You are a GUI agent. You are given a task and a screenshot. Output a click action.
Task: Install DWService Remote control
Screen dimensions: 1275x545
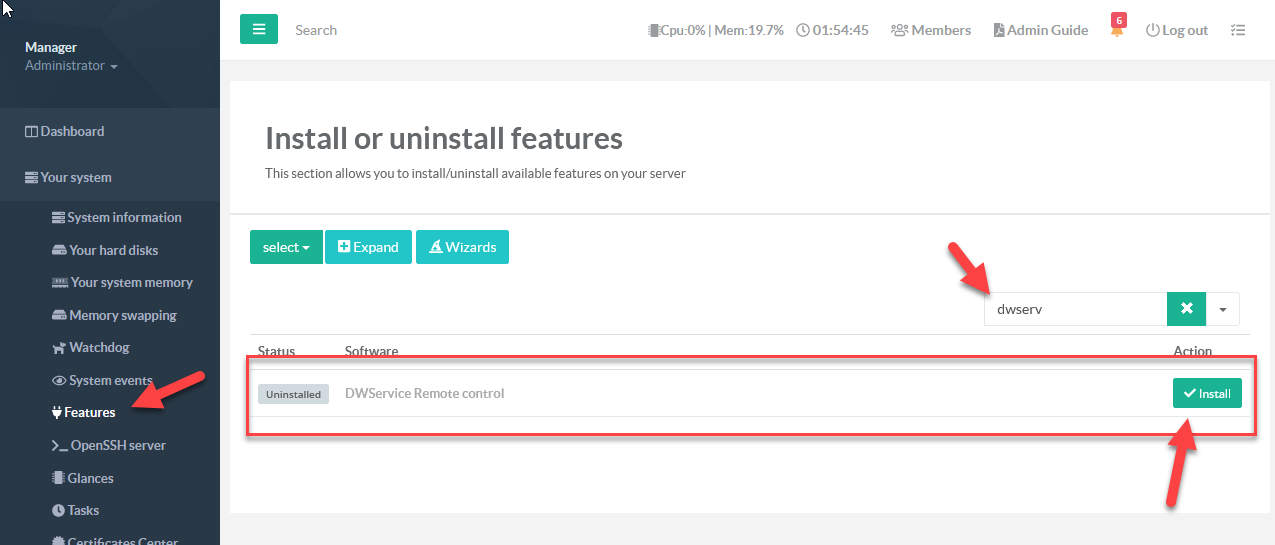click(1207, 394)
